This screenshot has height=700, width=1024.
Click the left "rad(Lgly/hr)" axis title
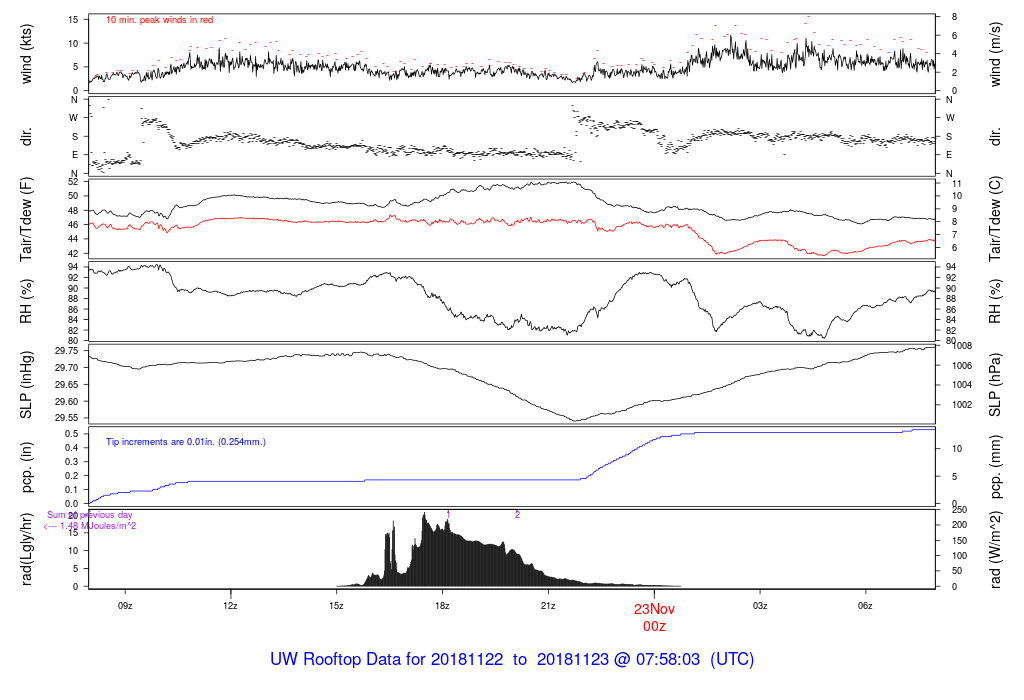pos(26,549)
